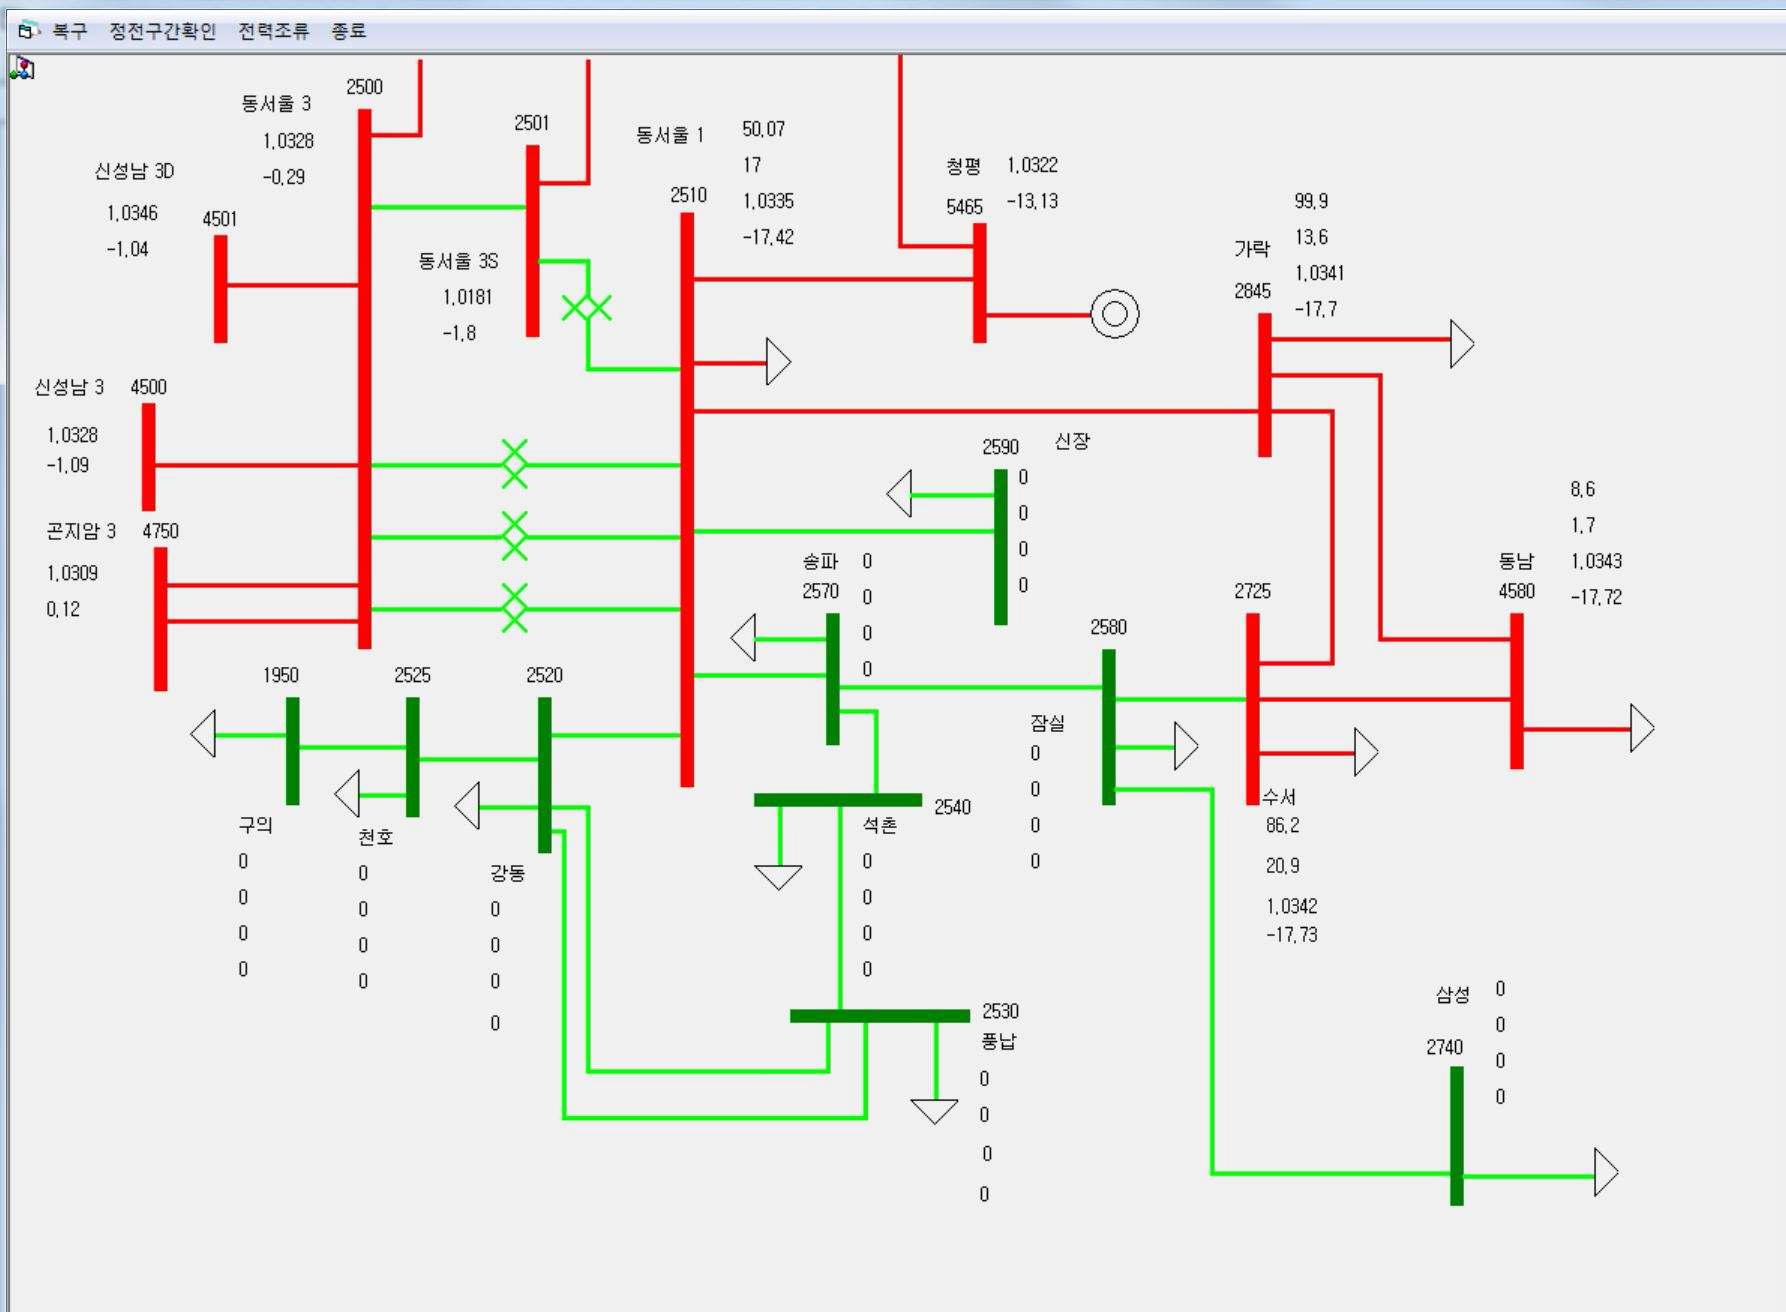
Task: Click the load arrow on 동서울 1 bus 2510
Action: coord(778,362)
